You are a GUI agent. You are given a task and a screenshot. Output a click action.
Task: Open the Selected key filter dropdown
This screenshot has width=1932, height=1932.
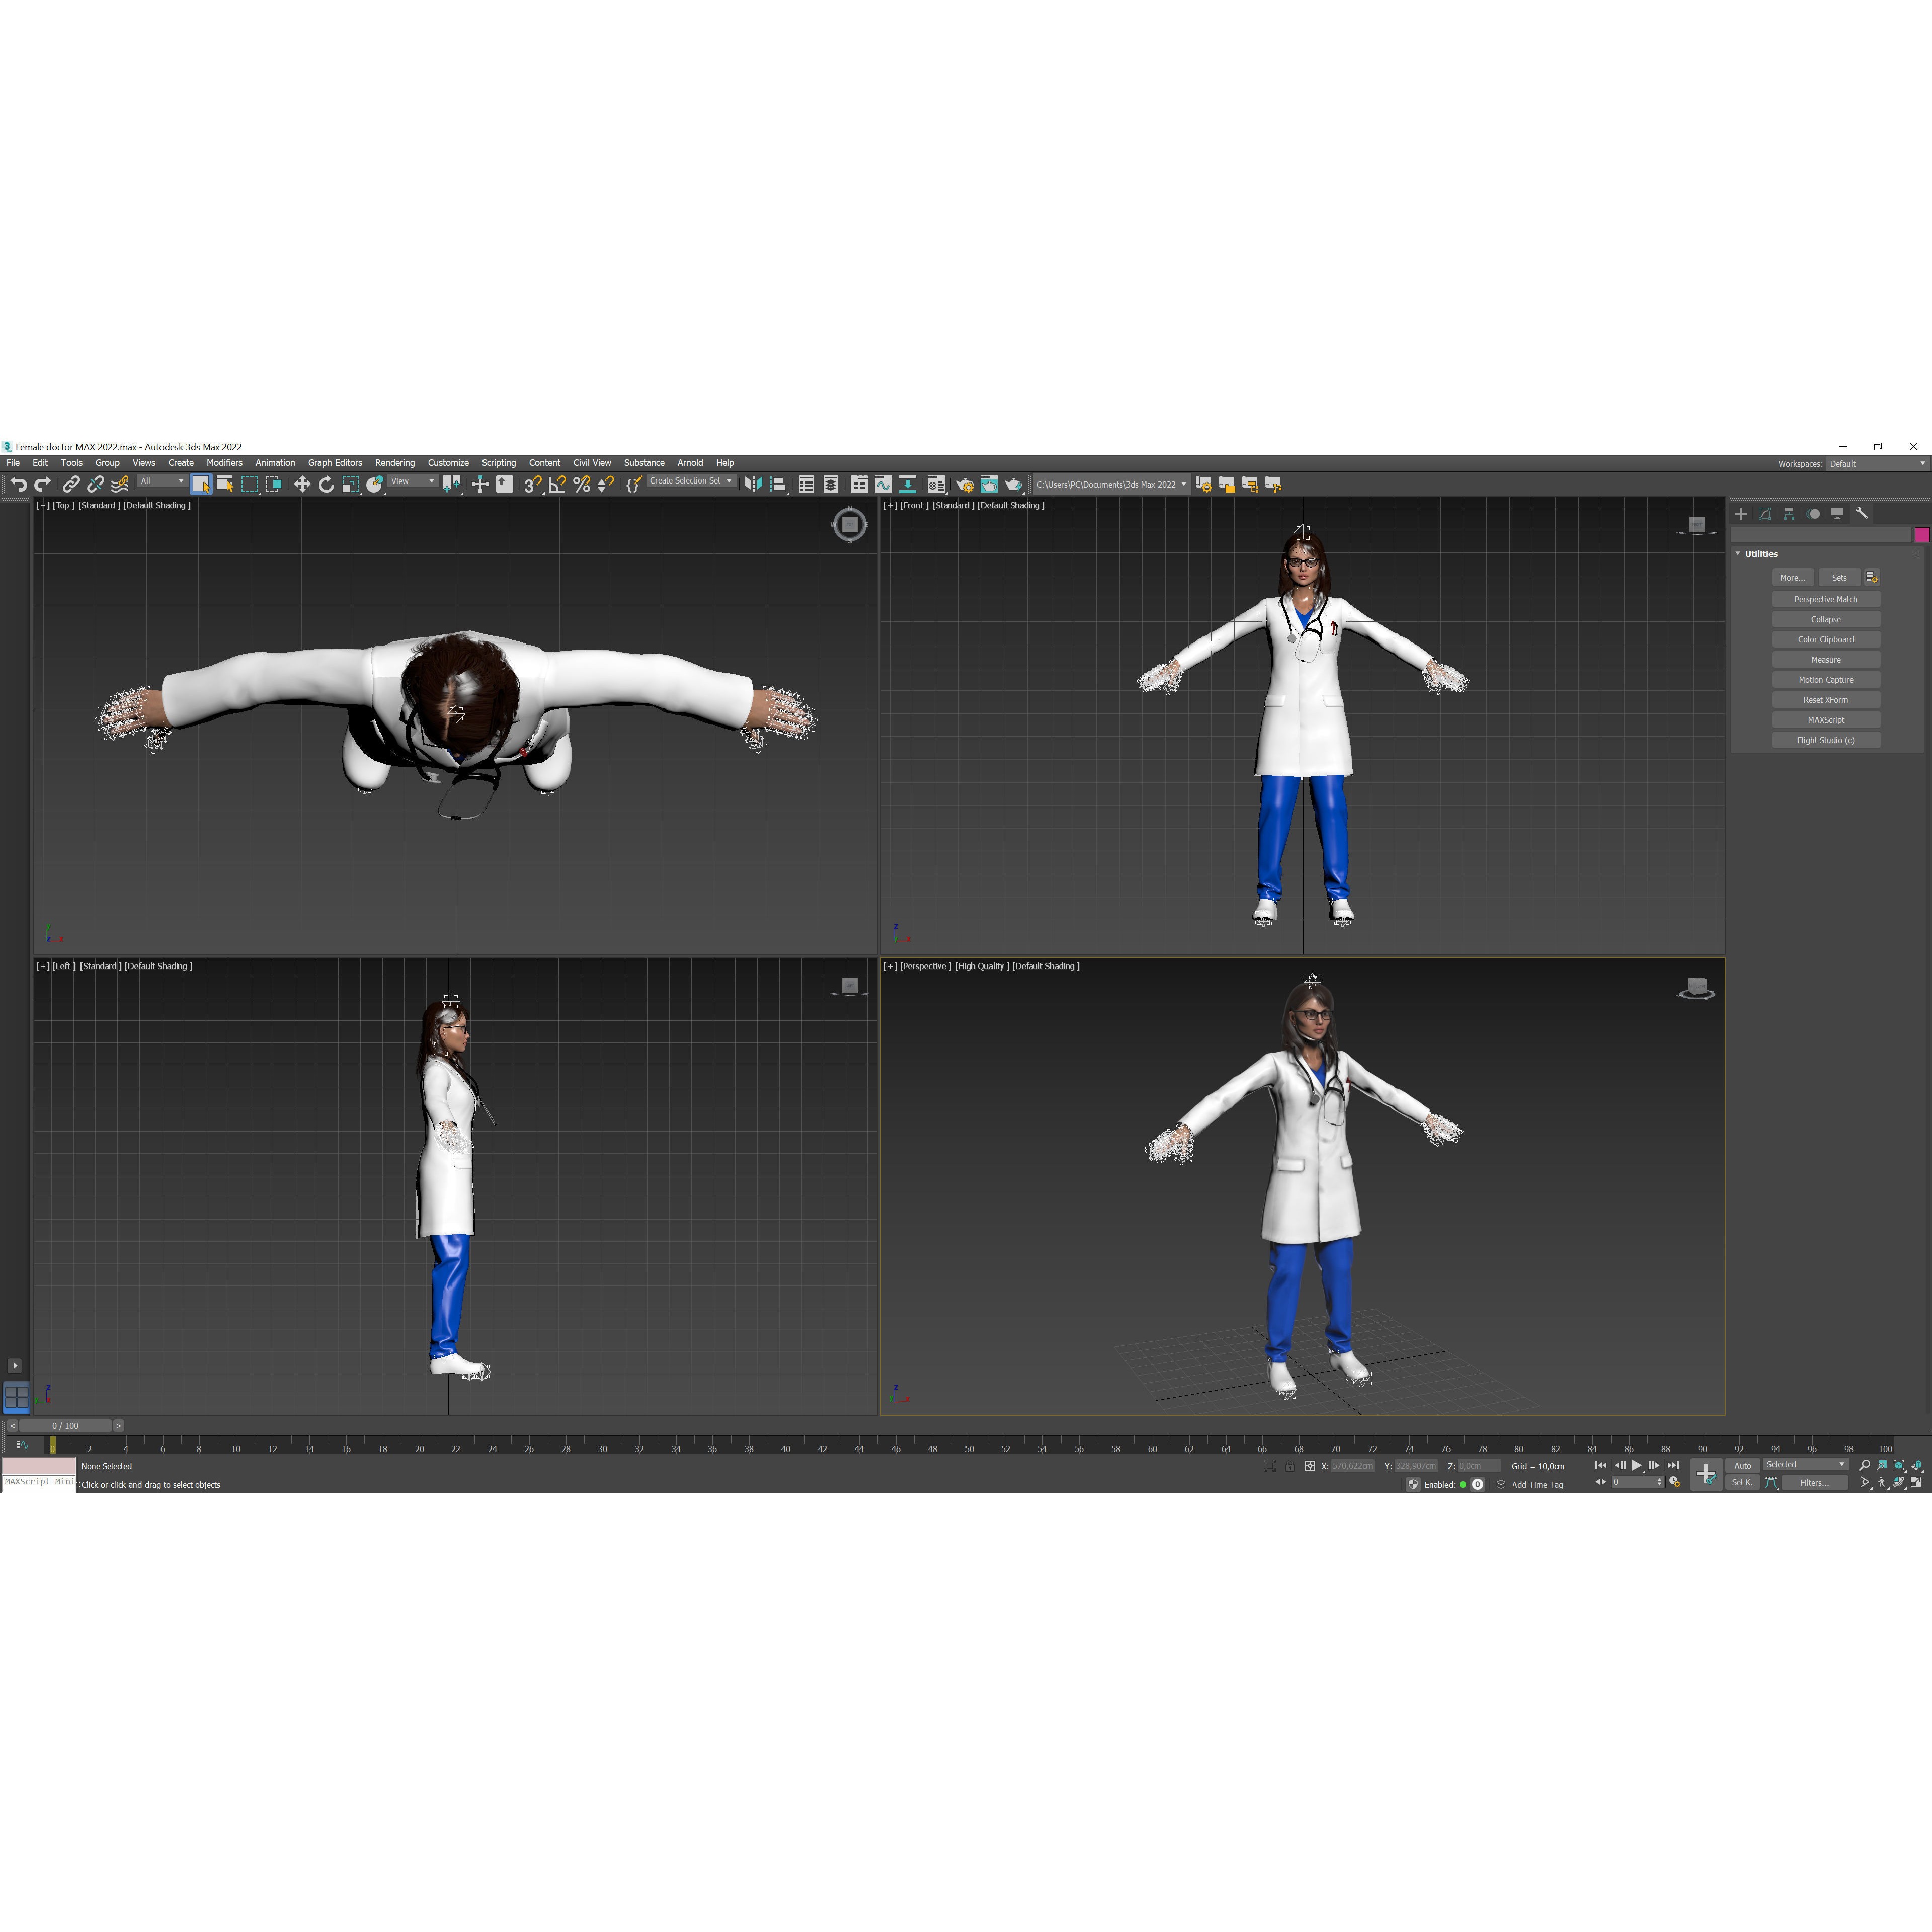point(1806,1465)
